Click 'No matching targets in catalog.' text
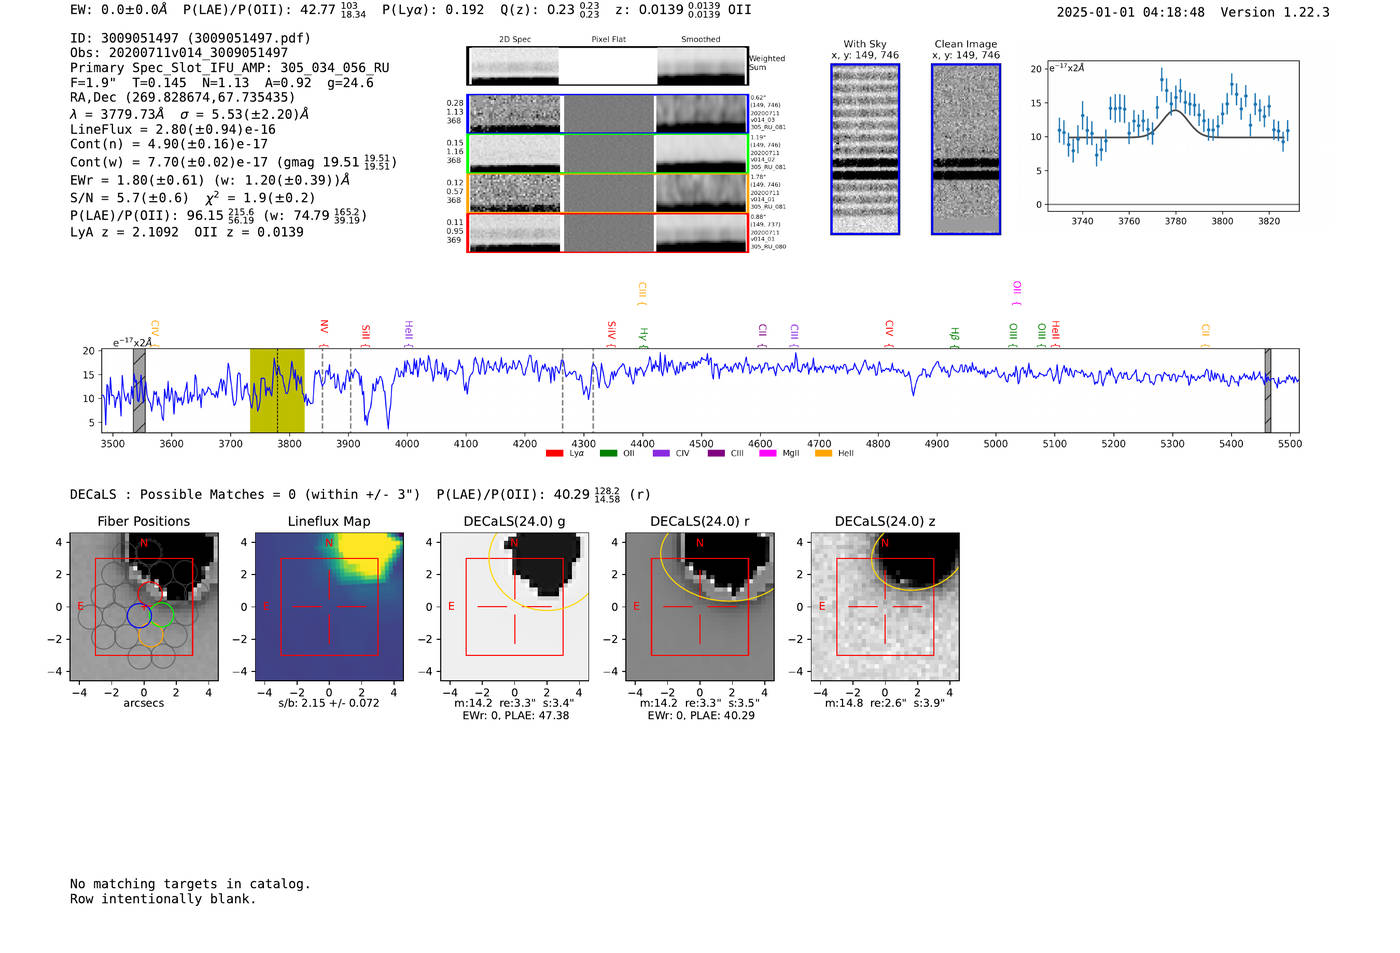Viewport: 1400px width, 953px height. click(190, 884)
